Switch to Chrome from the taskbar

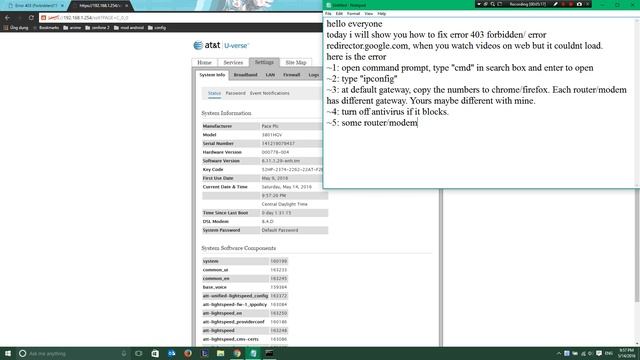(237, 353)
